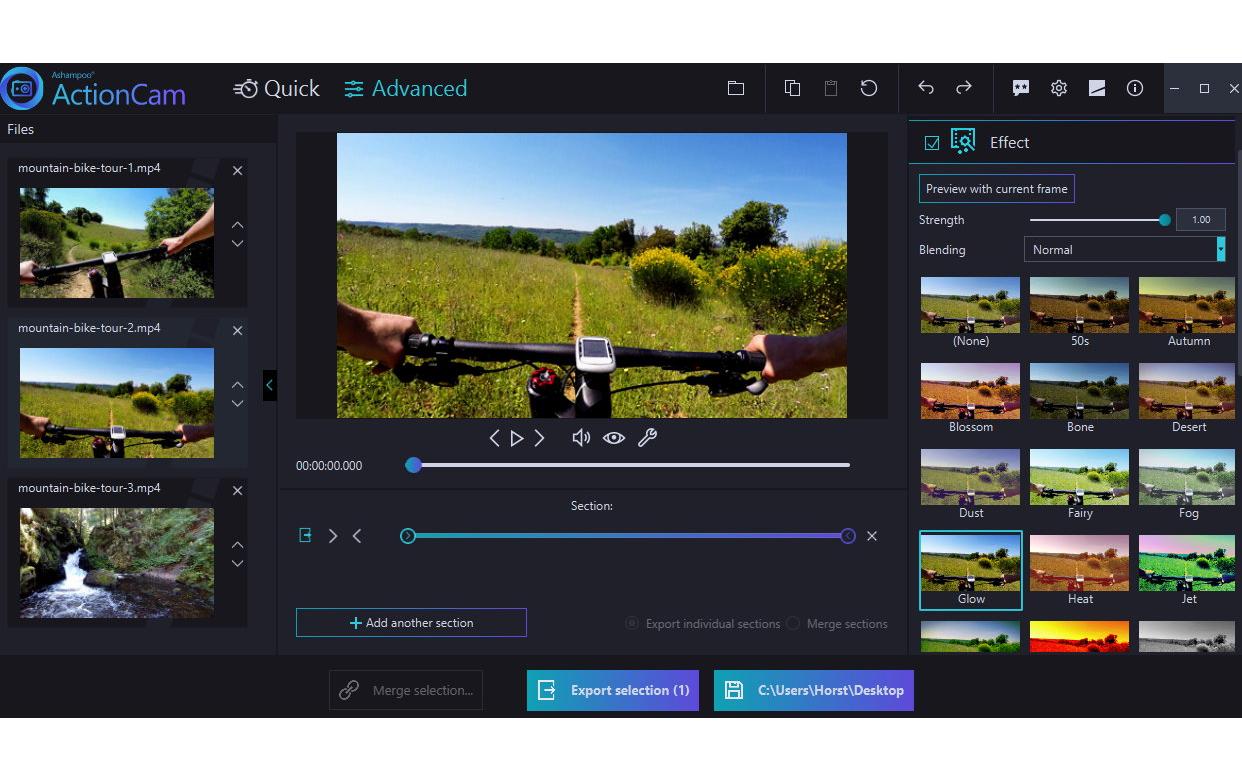Switch to the Quick mode tab
1242x781 pixels.
[277, 89]
